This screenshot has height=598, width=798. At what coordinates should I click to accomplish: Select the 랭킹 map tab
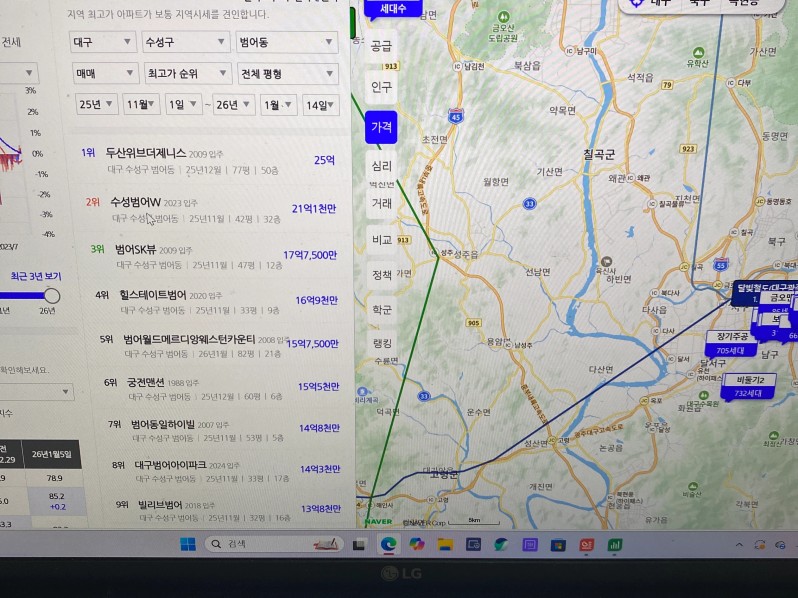click(382, 343)
